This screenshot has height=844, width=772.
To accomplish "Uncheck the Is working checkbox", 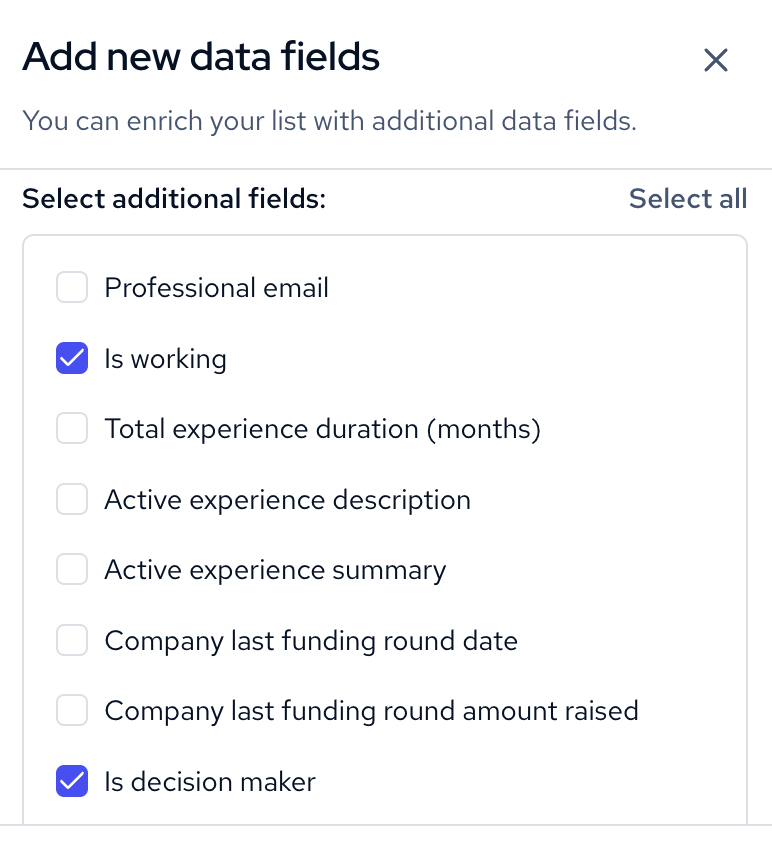I will tap(72, 358).
